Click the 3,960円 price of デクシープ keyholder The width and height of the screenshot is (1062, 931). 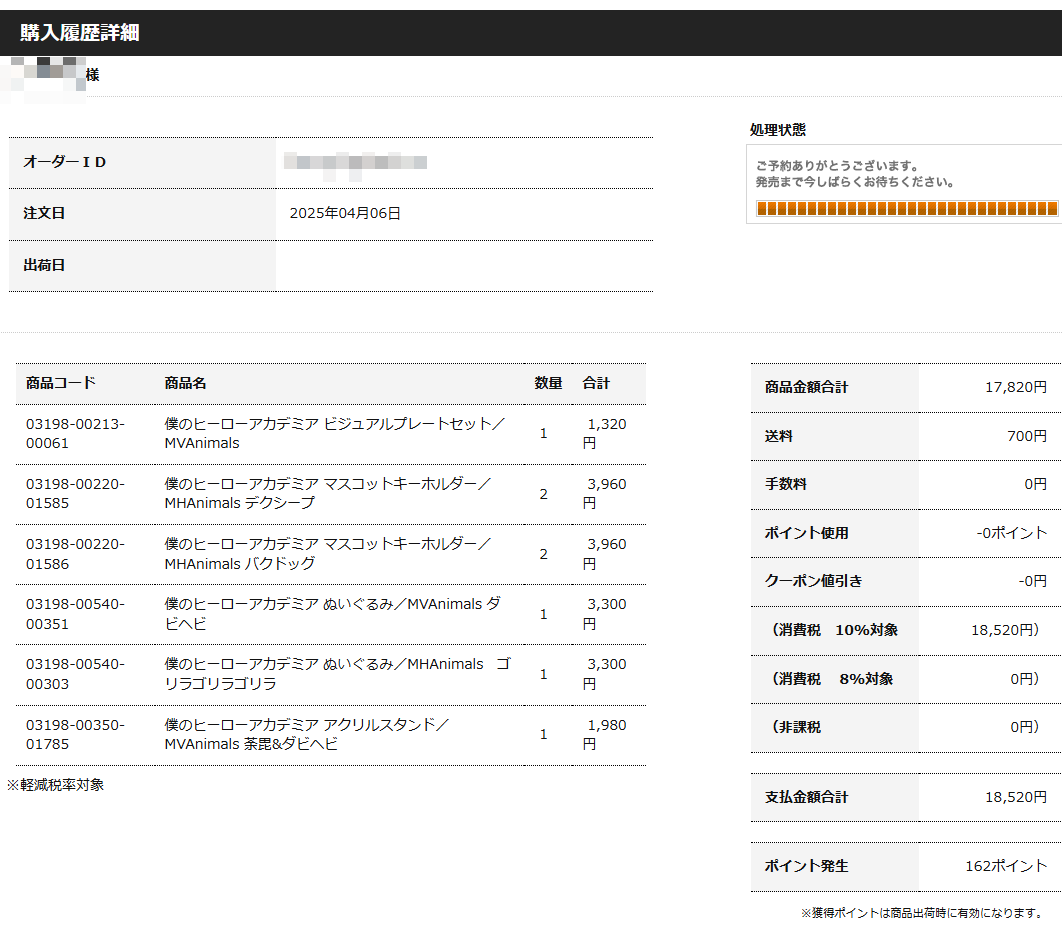coord(604,494)
